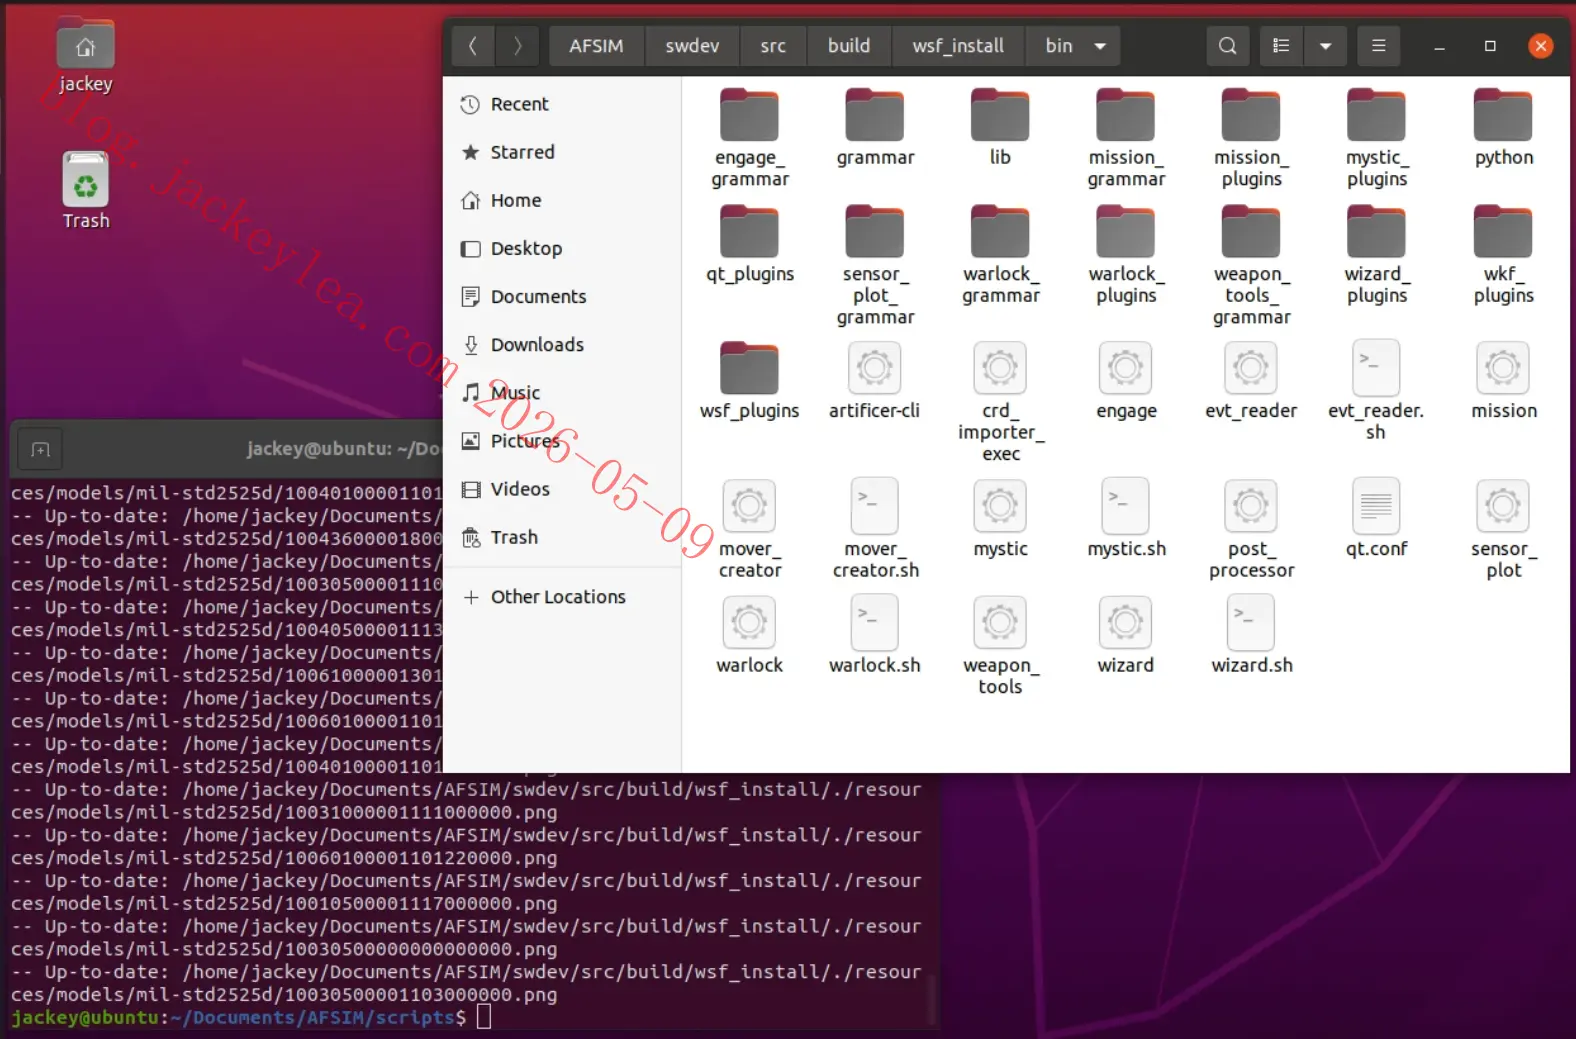The height and width of the screenshot is (1039, 1576).
Task: Toggle list view in the file manager
Action: (x=1281, y=46)
